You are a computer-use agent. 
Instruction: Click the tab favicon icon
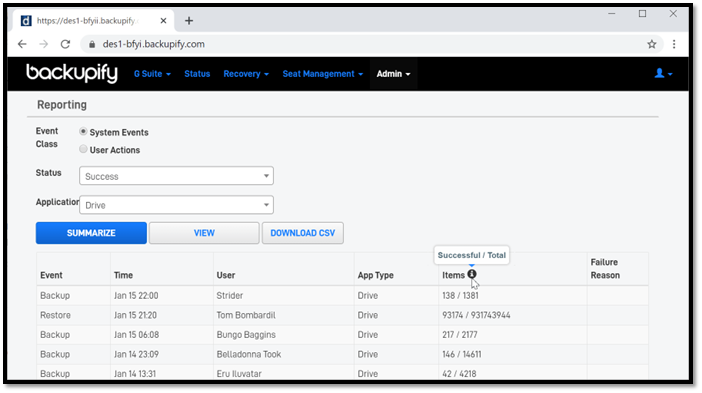(26, 21)
